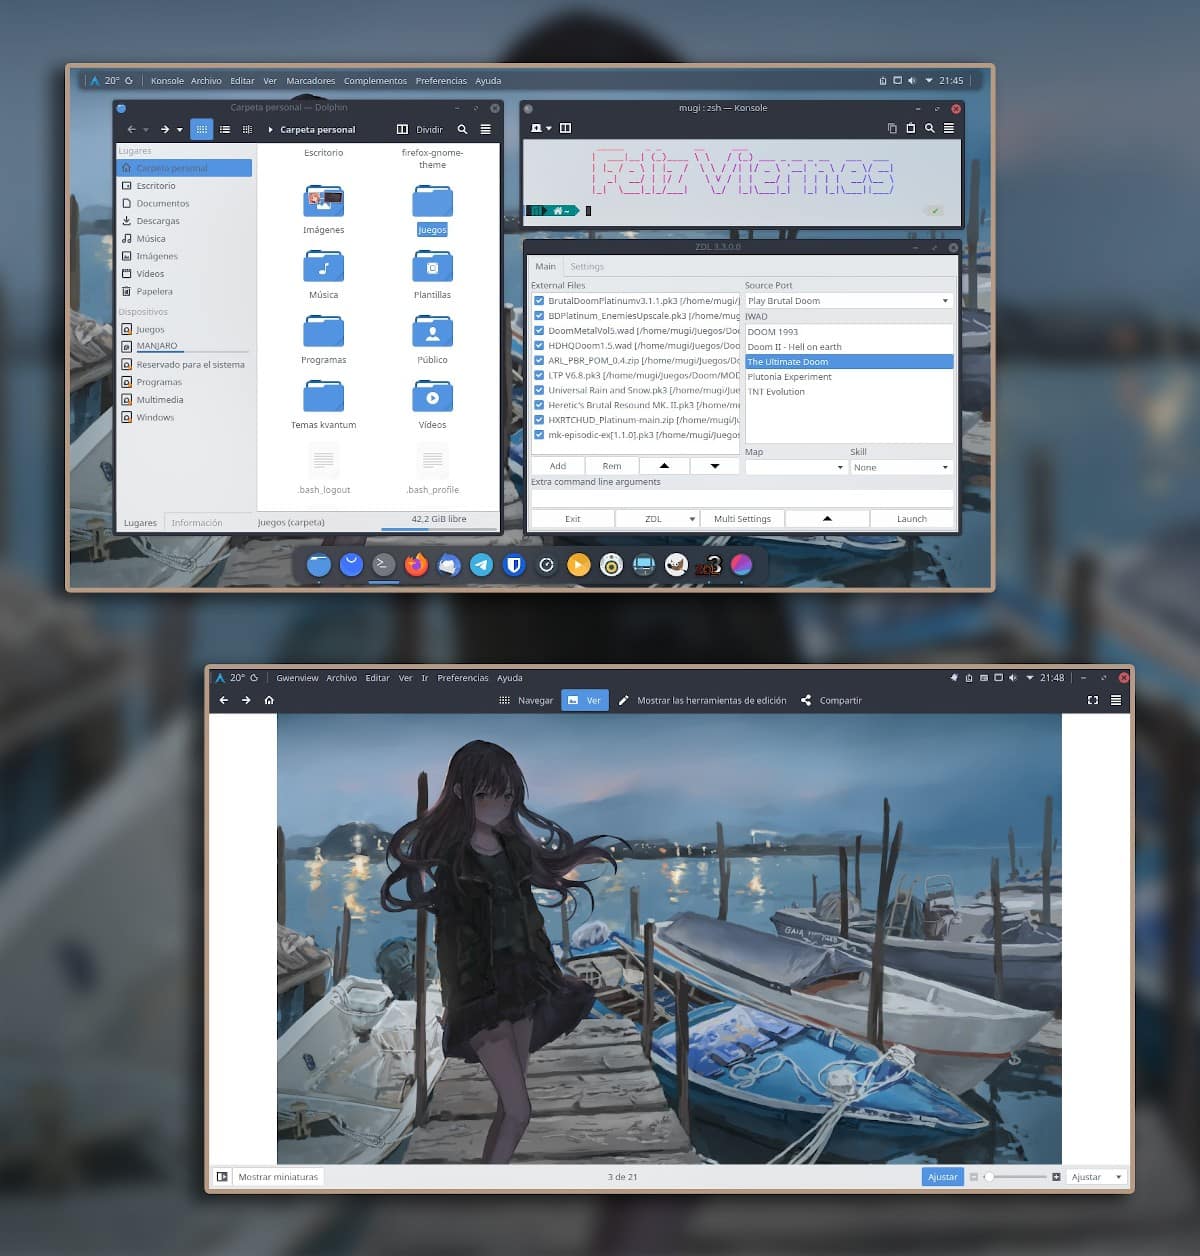Select the Main tab in ZDL
1200x1256 pixels.
[545, 266]
